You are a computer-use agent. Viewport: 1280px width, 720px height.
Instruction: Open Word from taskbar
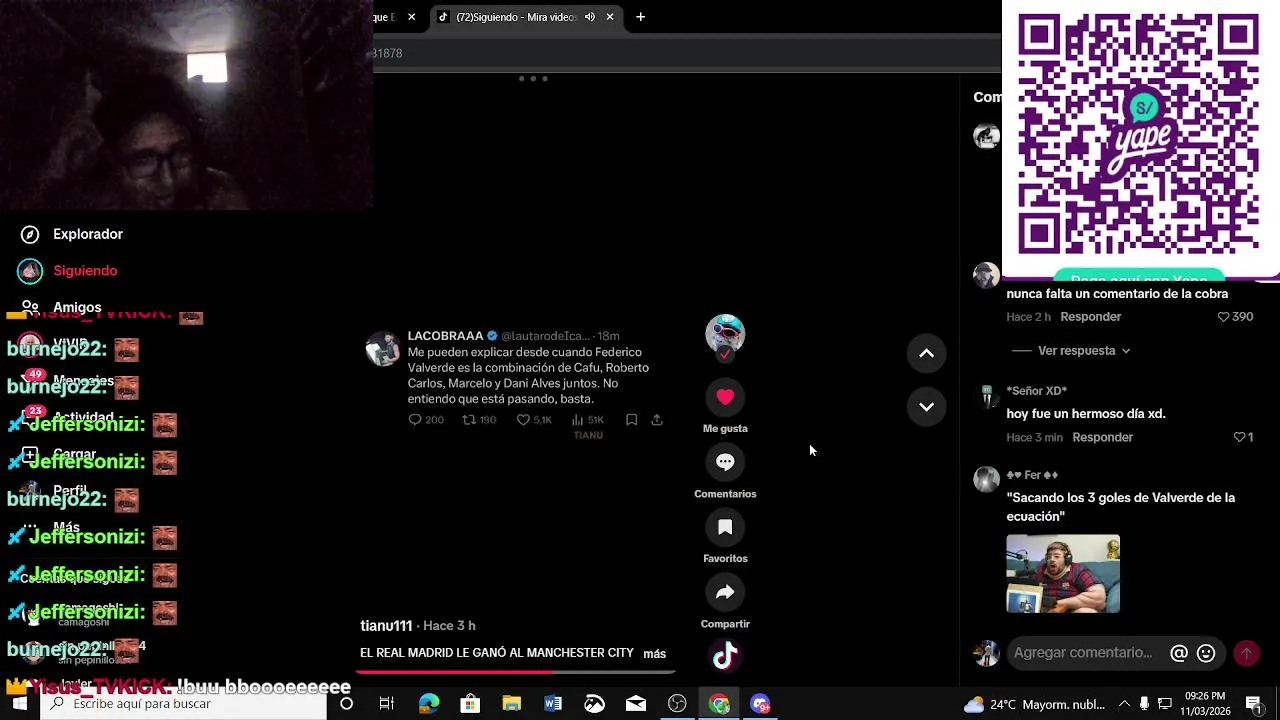[553, 704]
